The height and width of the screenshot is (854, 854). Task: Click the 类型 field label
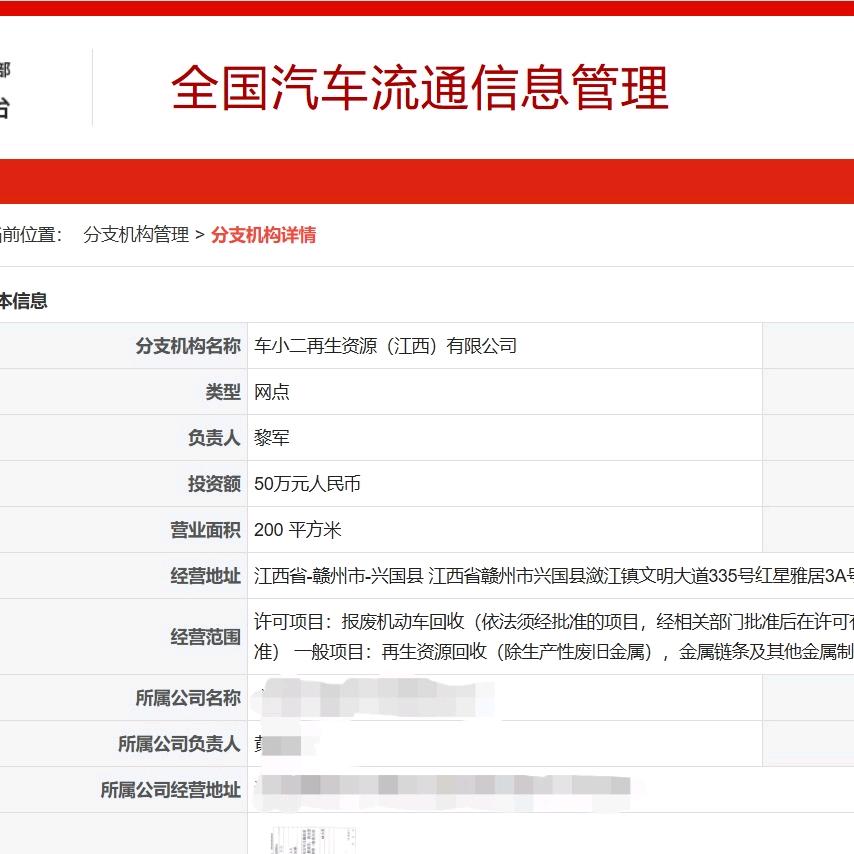pyautogui.click(x=223, y=392)
